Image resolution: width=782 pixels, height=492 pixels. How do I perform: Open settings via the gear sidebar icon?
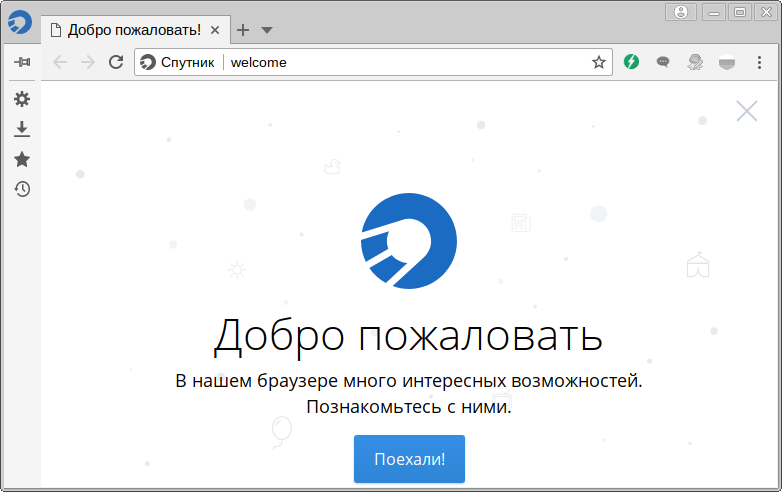[21, 99]
